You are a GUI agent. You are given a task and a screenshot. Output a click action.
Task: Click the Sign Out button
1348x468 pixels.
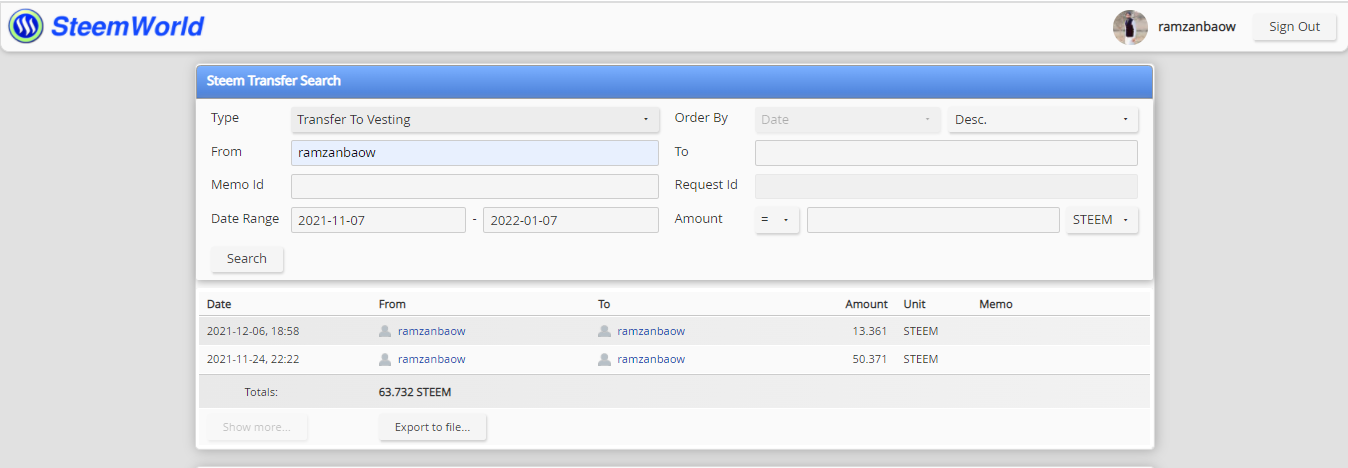tap(1294, 27)
